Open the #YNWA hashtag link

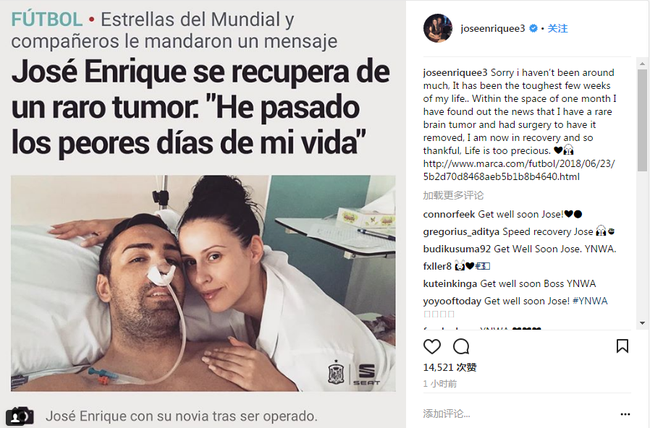(x=590, y=301)
